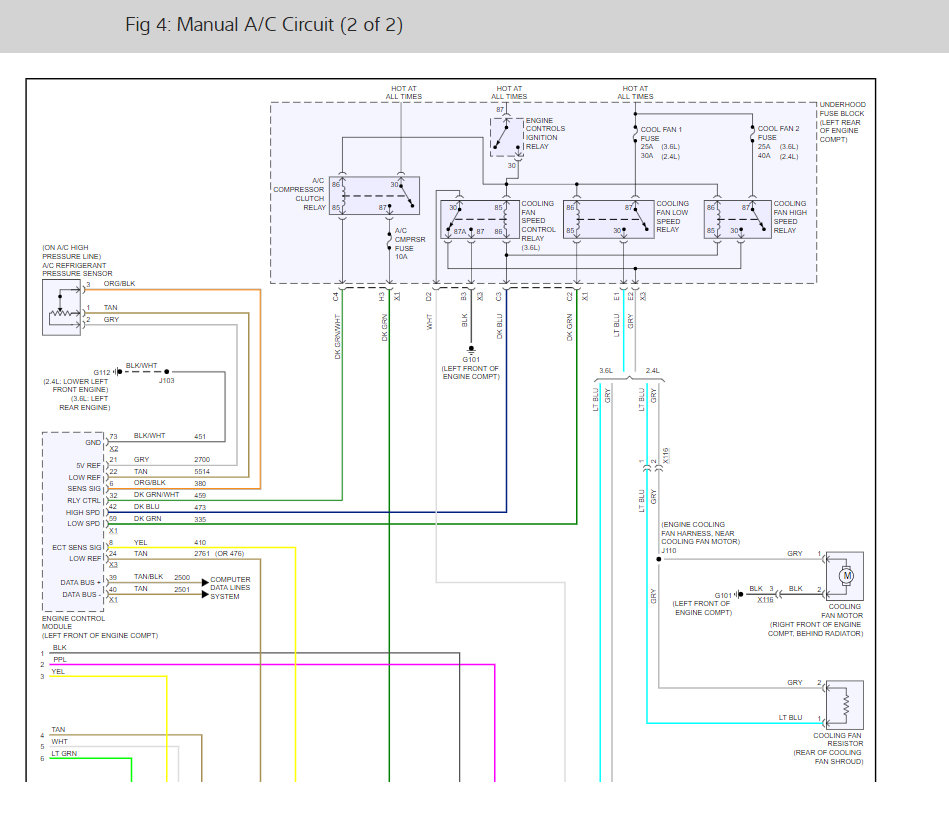This screenshot has width=949, height=821.
Task: Click the "B3" connector pin label
Action: (464, 296)
